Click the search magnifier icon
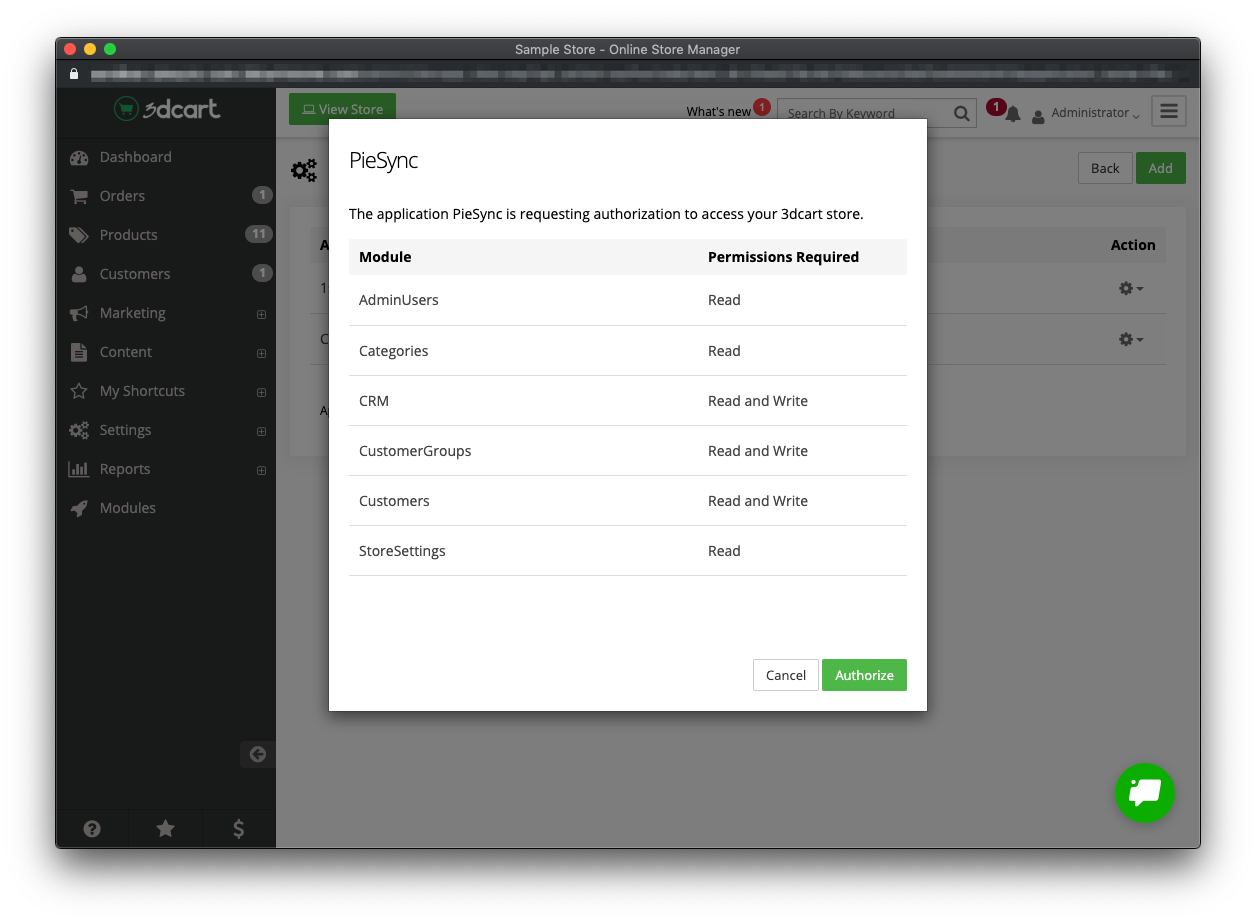Image resolution: width=1256 pixels, height=922 pixels. [x=961, y=113]
